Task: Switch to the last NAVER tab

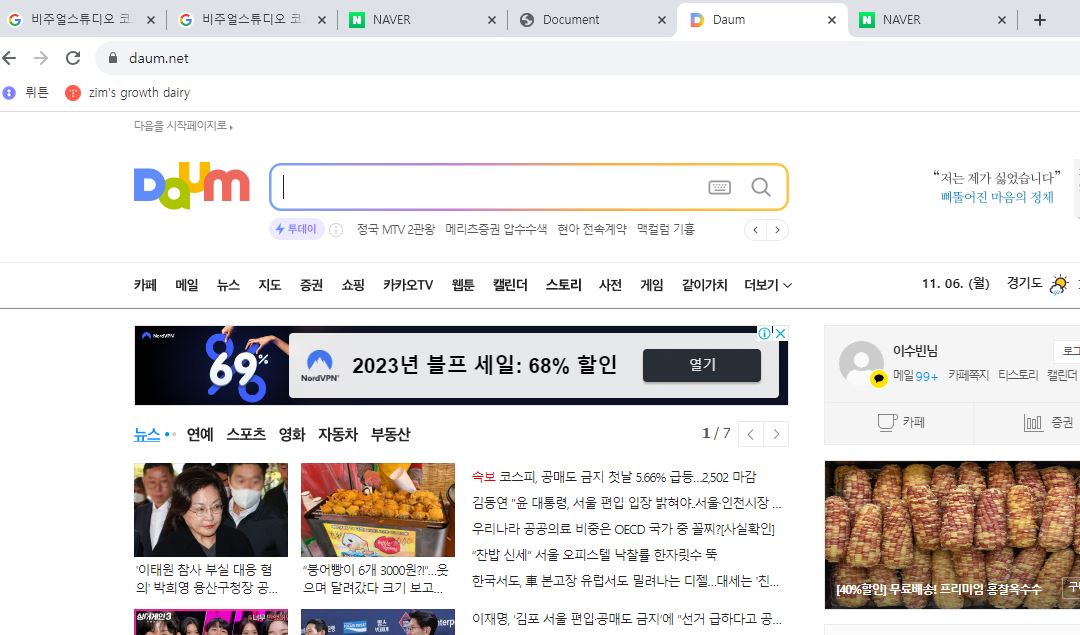Action: (x=901, y=20)
